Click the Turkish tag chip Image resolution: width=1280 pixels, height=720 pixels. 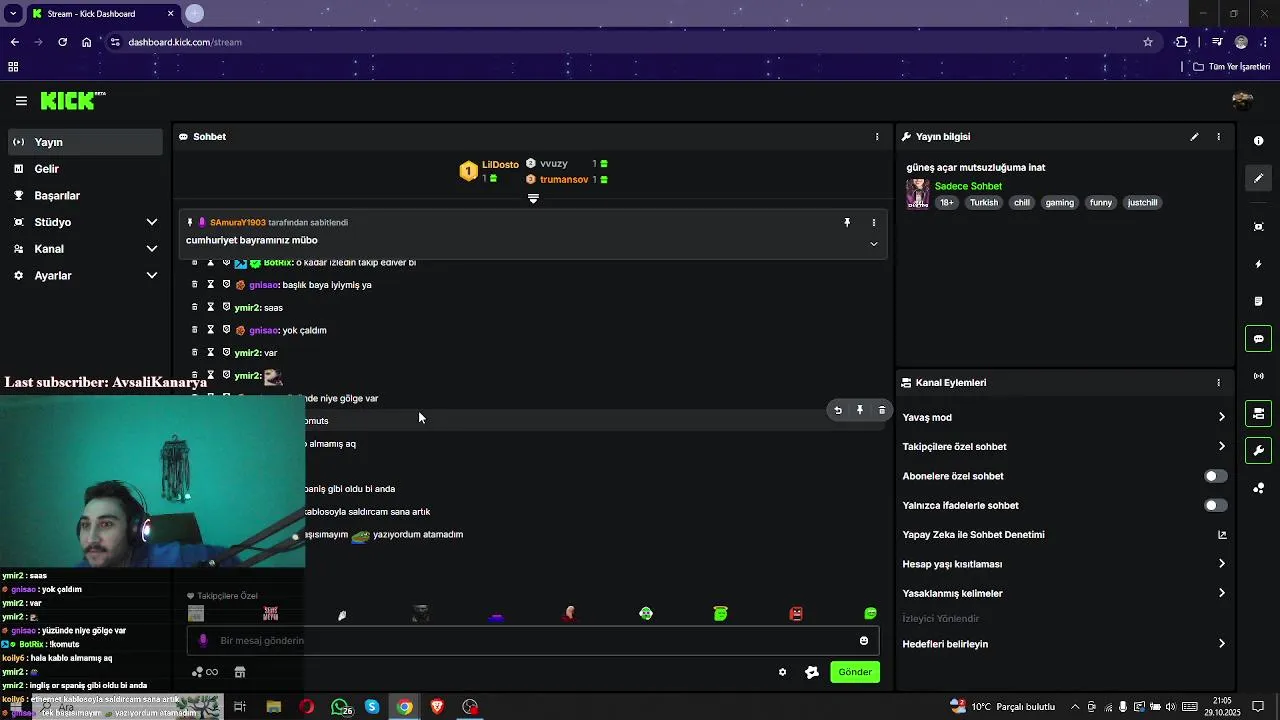coord(983,203)
